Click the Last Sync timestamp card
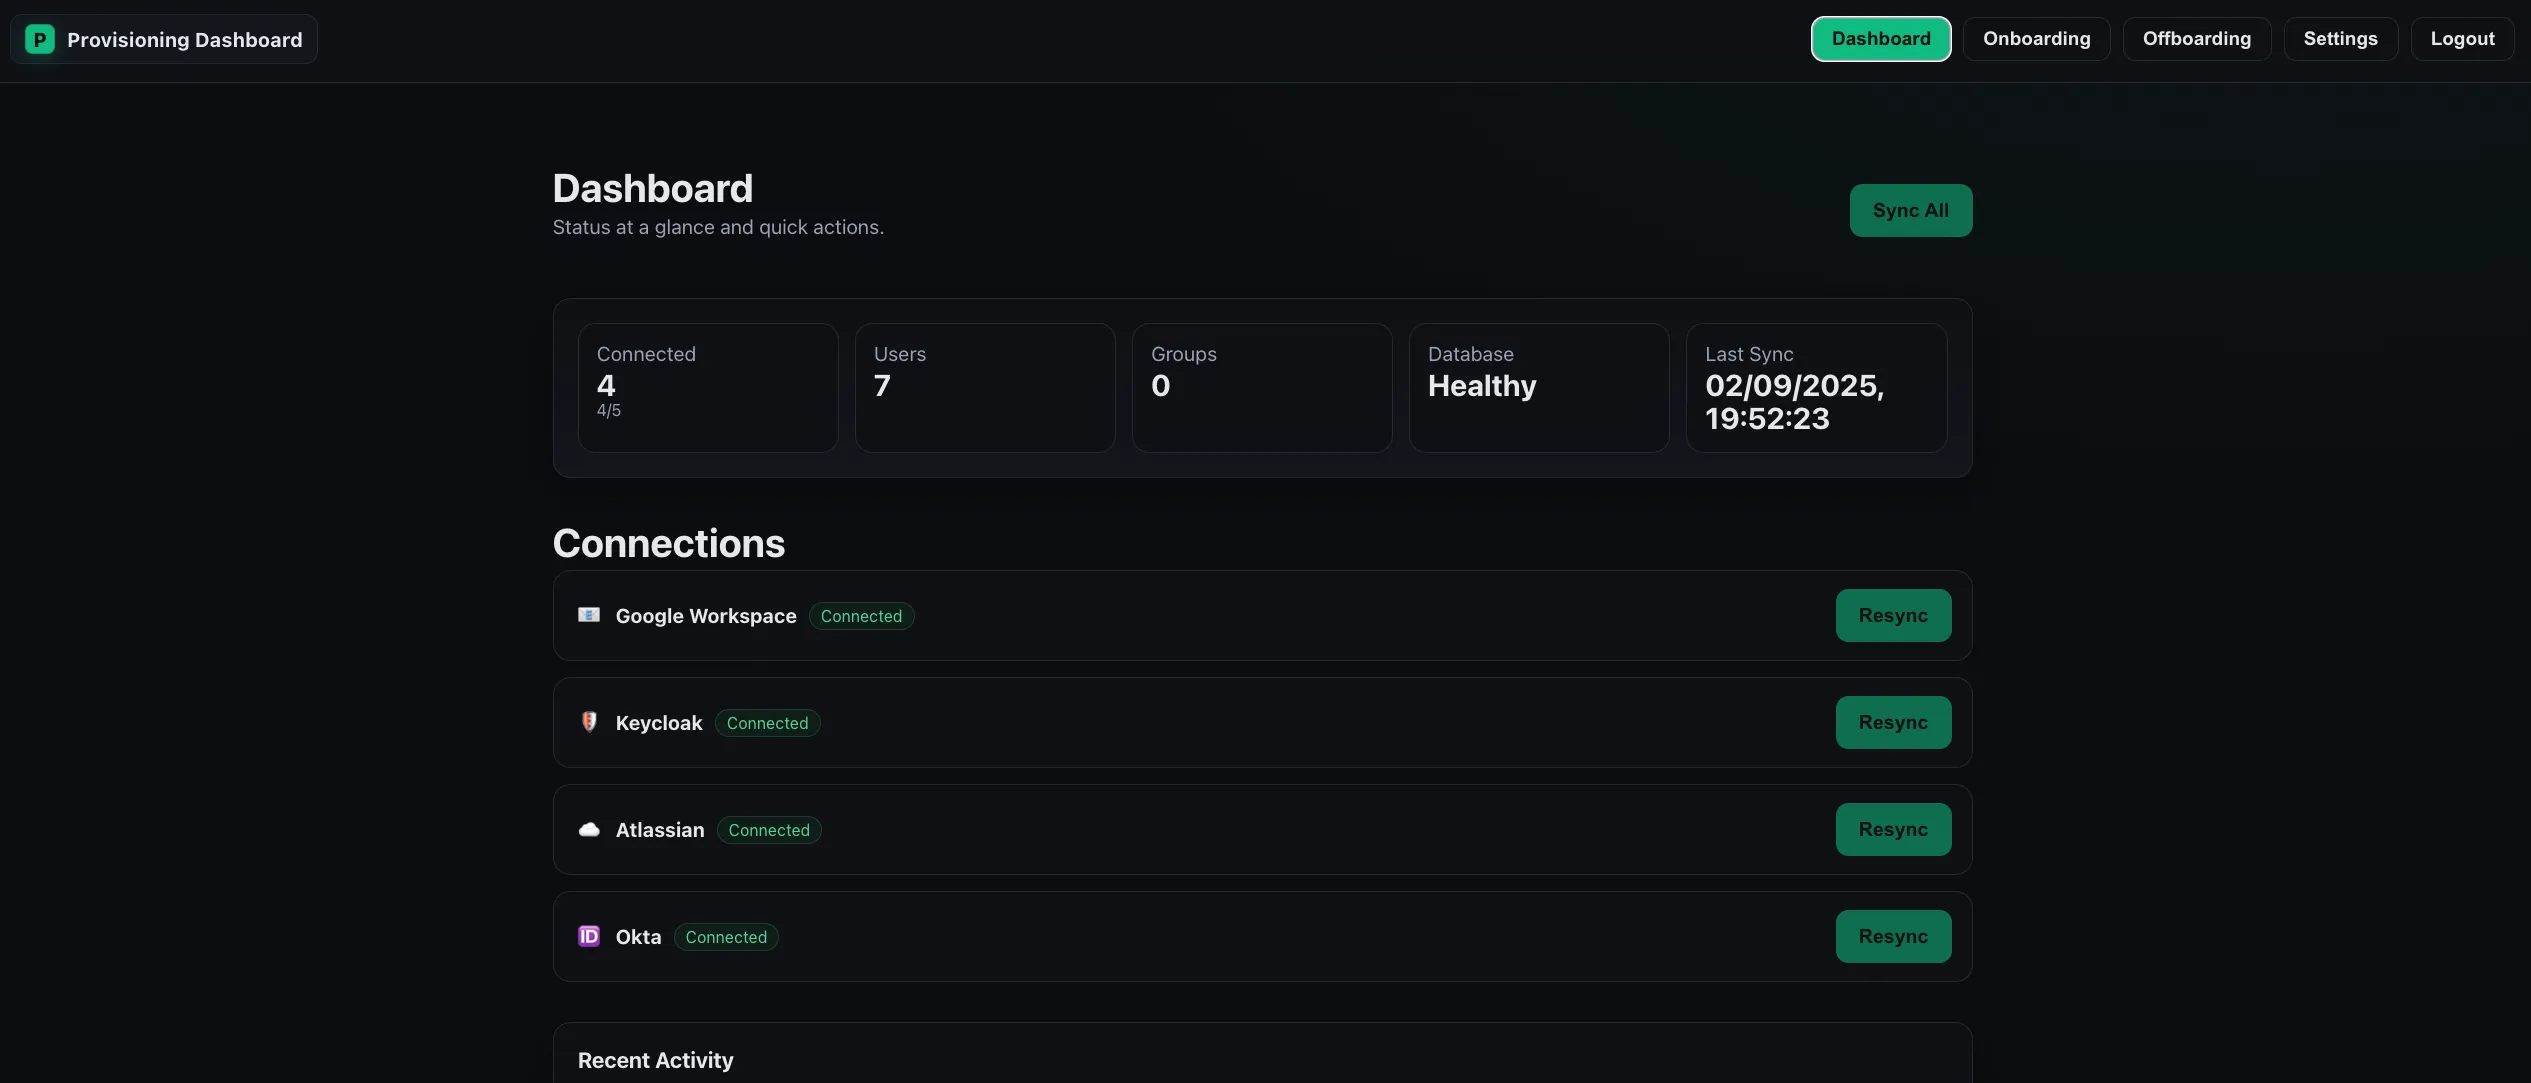 pyautogui.click(x=1816, y=387)
